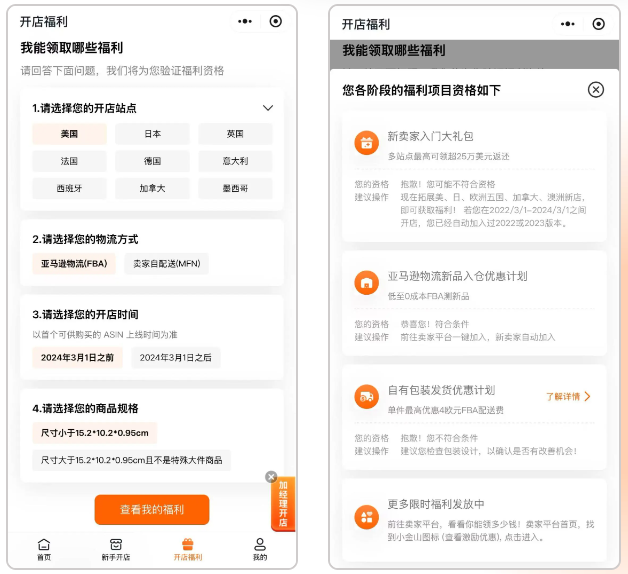Click 抱歉！您不符合条件 status text
The image size is (628, 574).
click(x=439, y=438)
